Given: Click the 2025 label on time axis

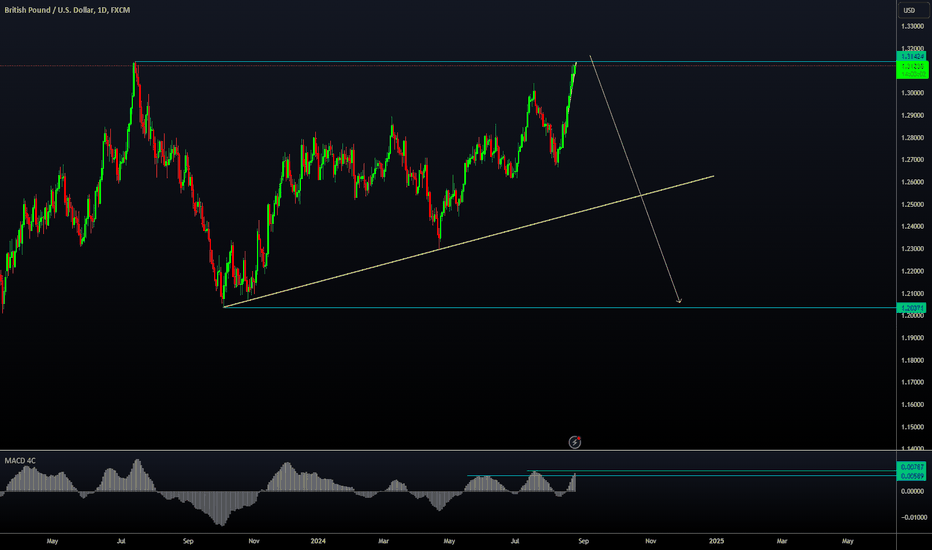Looking at the screenshot, I should 716,541.
